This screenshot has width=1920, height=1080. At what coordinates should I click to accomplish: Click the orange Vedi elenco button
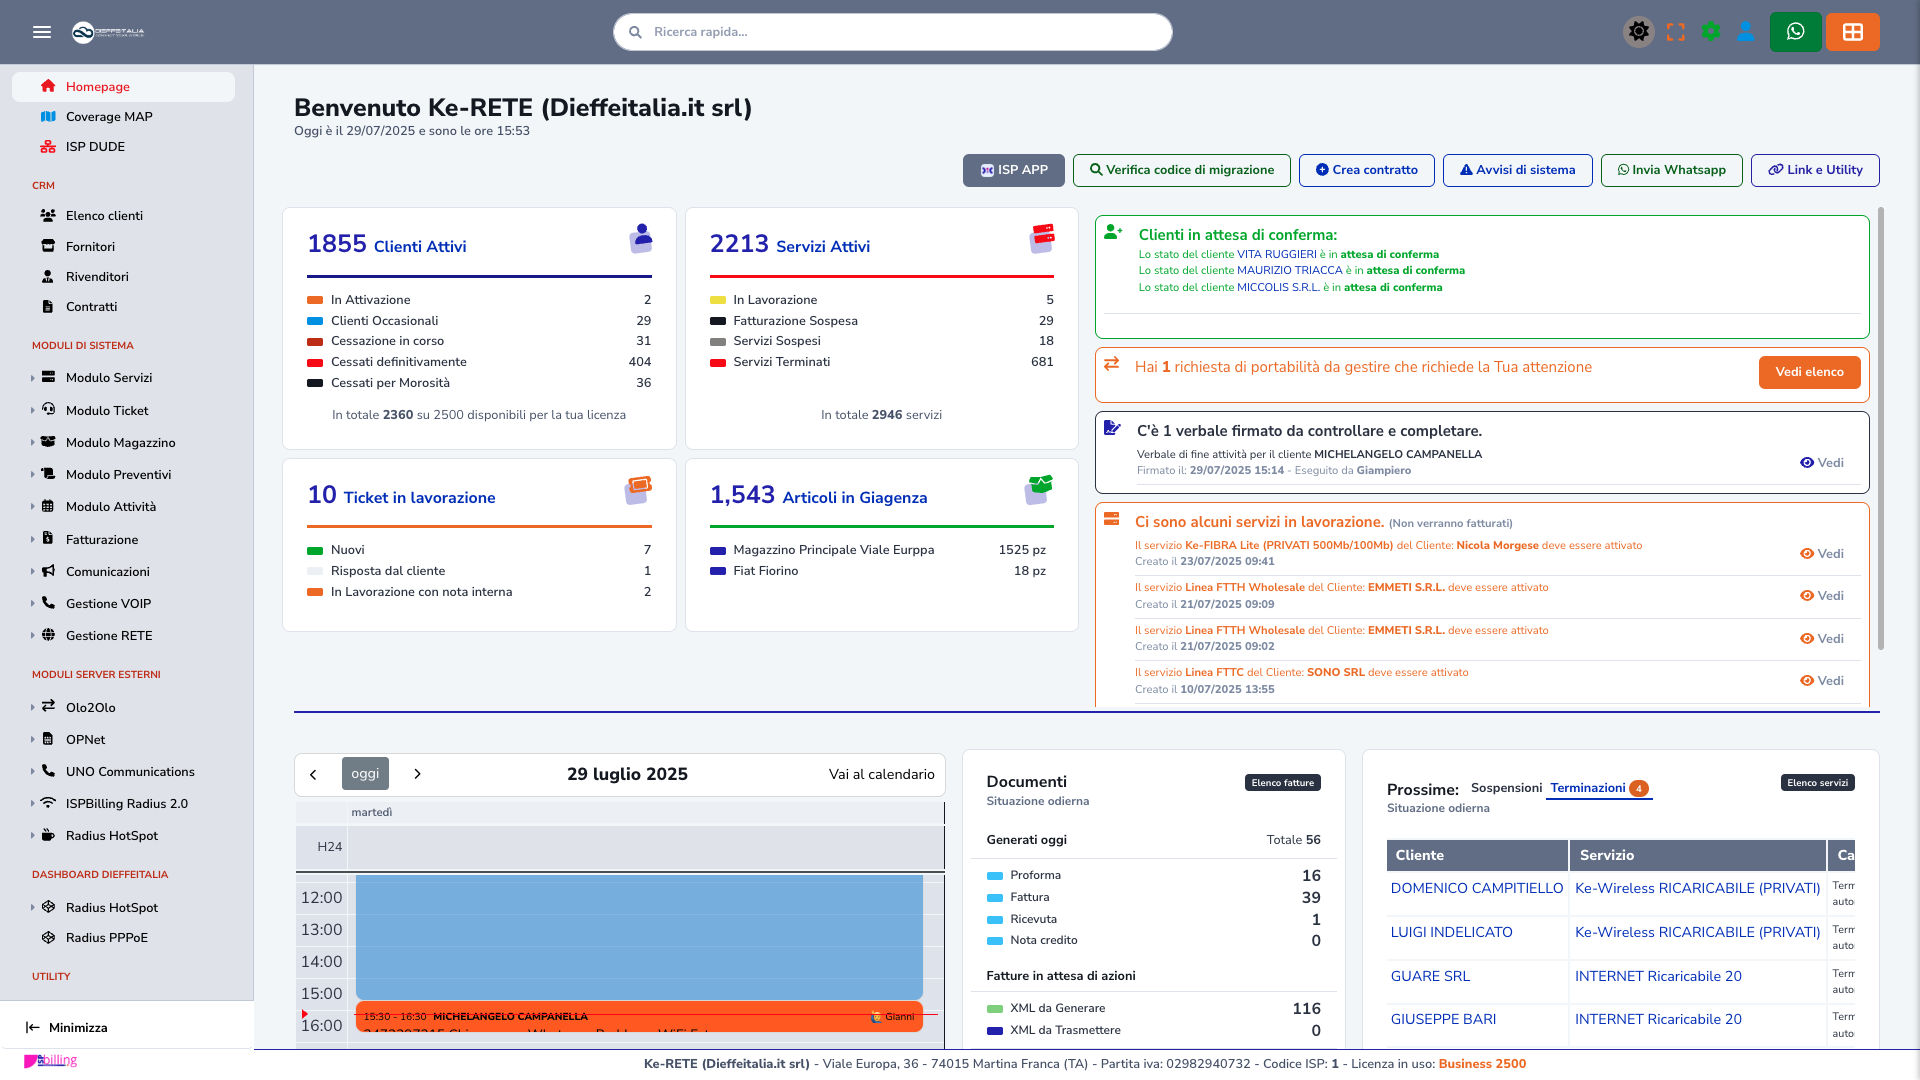pyautogui.click(x=1809, y=372)
